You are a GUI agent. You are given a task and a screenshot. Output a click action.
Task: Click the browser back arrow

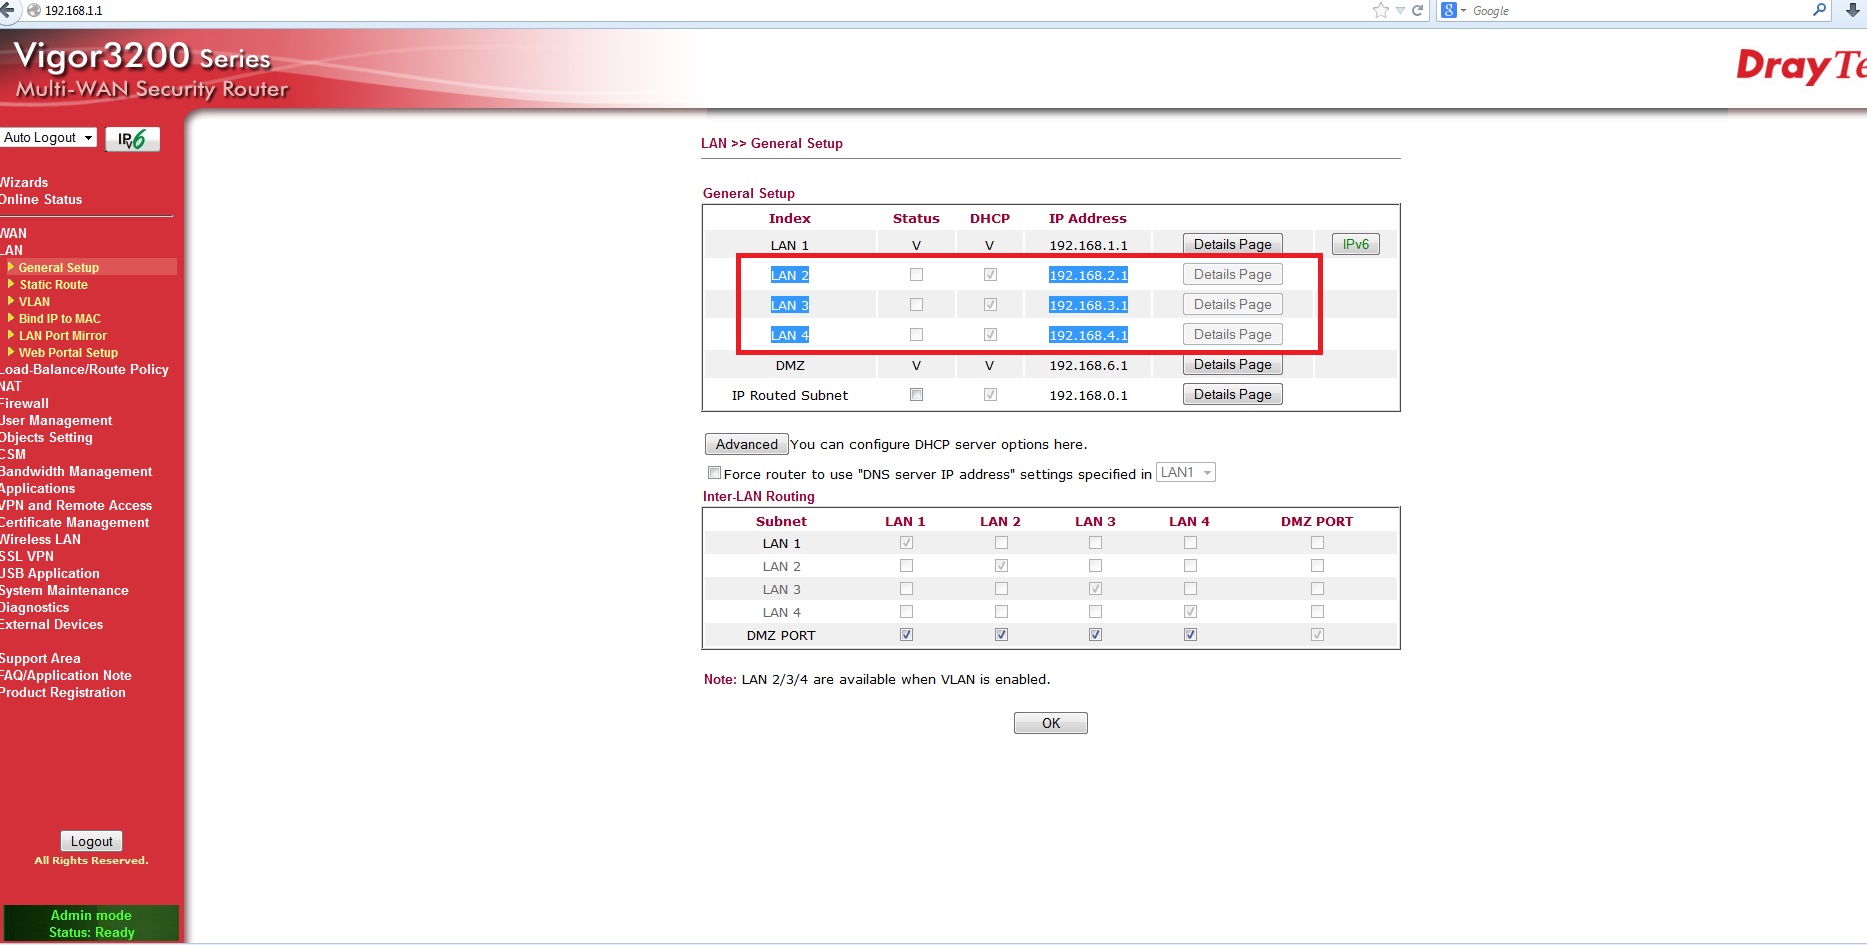[8, 10]
